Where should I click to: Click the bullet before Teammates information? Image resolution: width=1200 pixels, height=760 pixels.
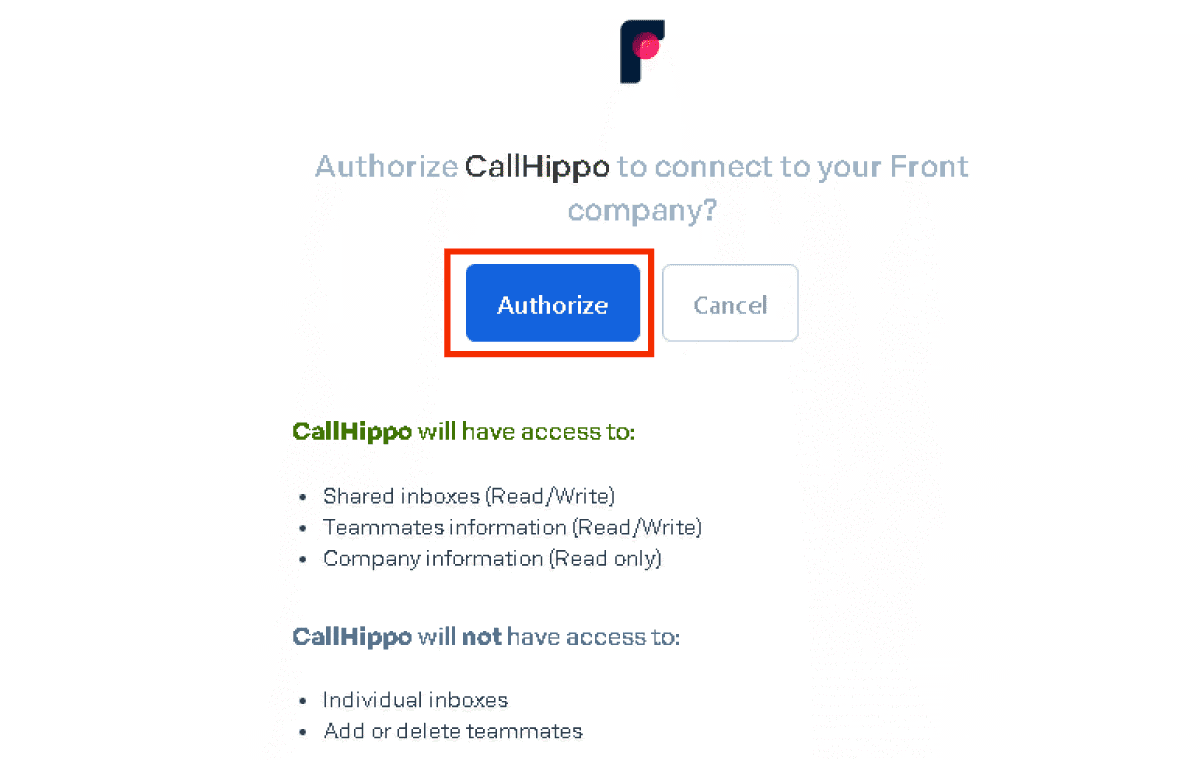tap(303, 528)
